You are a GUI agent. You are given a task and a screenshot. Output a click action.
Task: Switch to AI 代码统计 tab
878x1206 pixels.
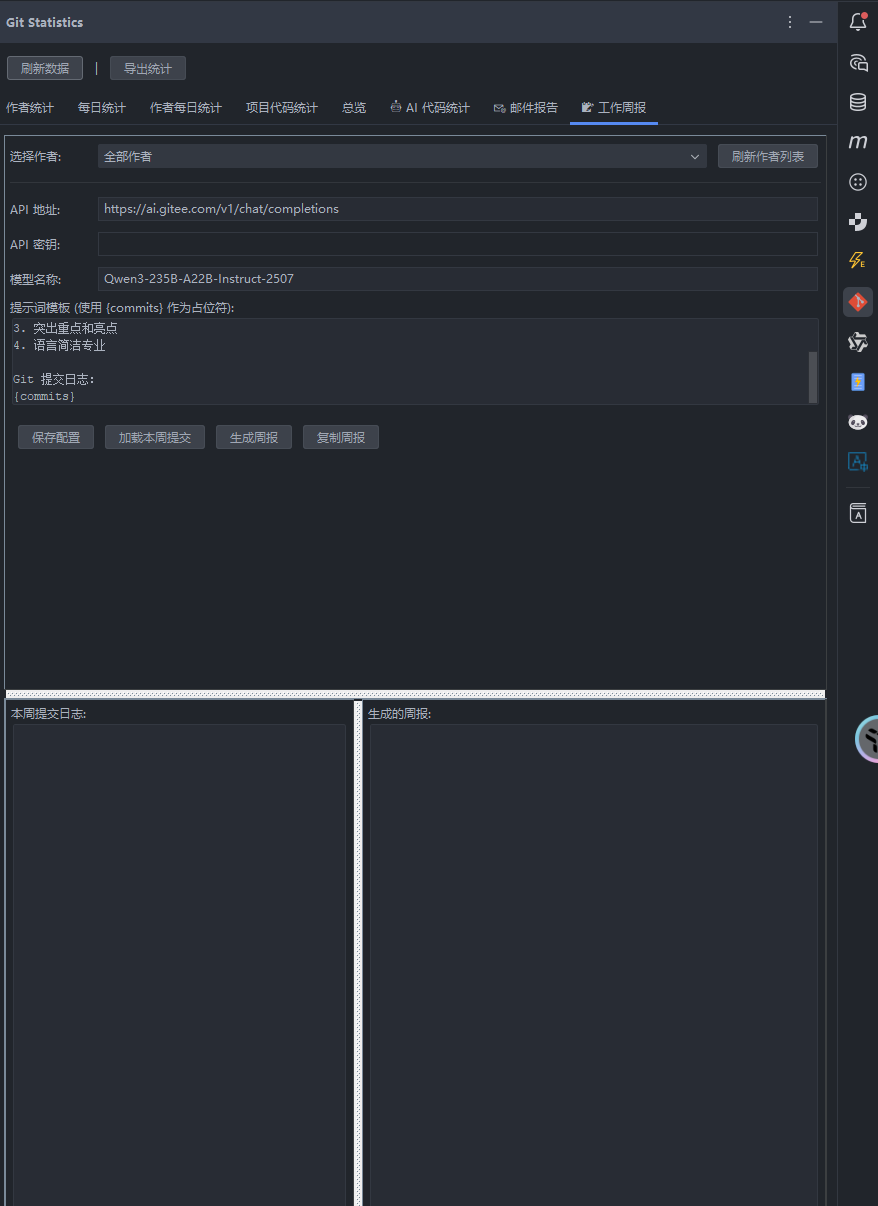coord(430,108)
